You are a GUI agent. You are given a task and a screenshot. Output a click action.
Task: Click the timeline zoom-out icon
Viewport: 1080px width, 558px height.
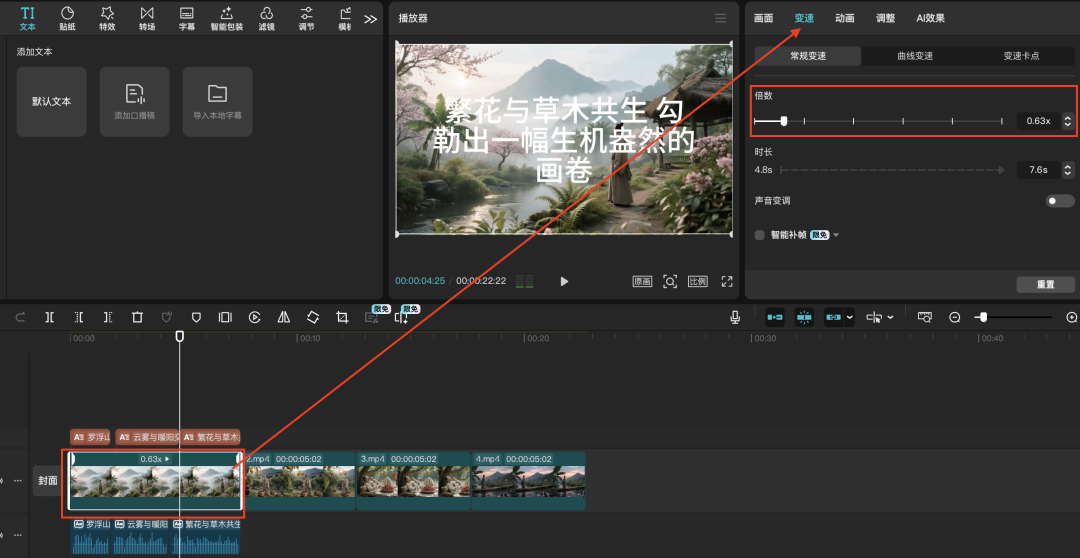click(955, 317)
